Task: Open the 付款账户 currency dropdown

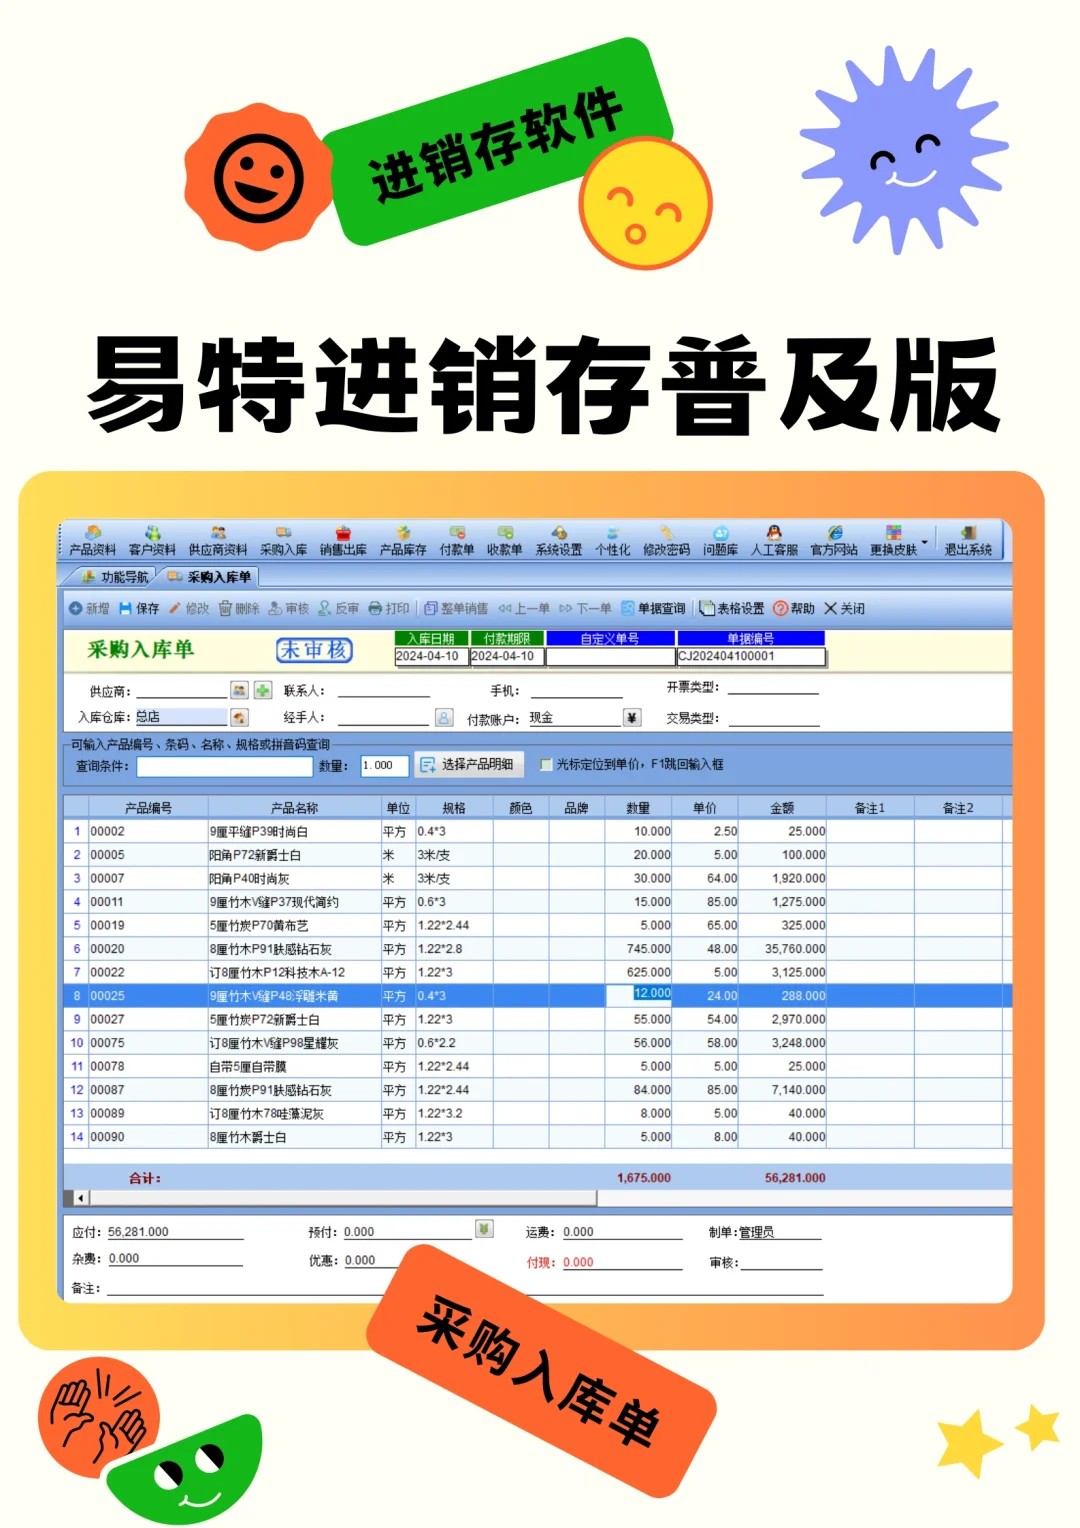Action: (631, 717)
